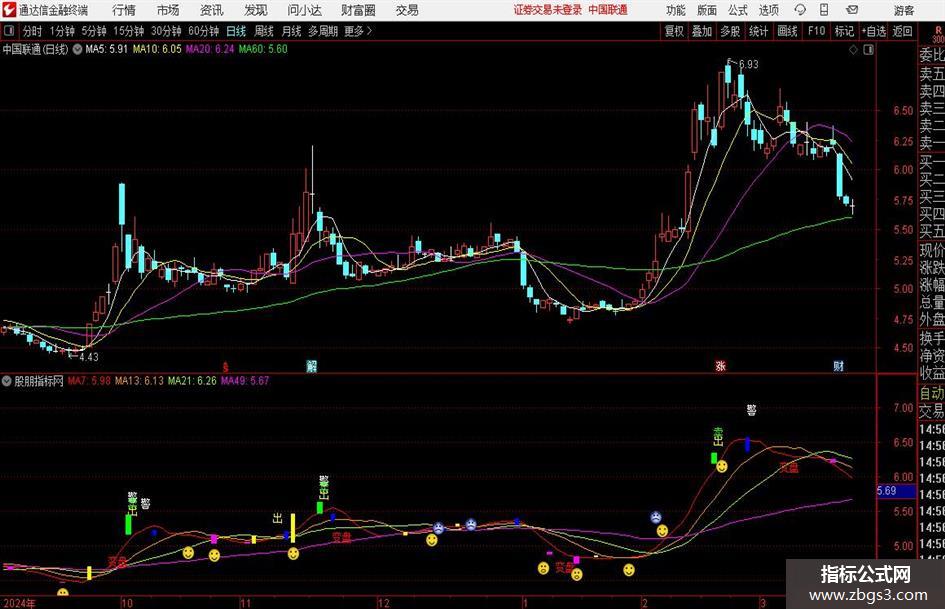
Task: Click the customer service headset icon
Action: [800, 10]
